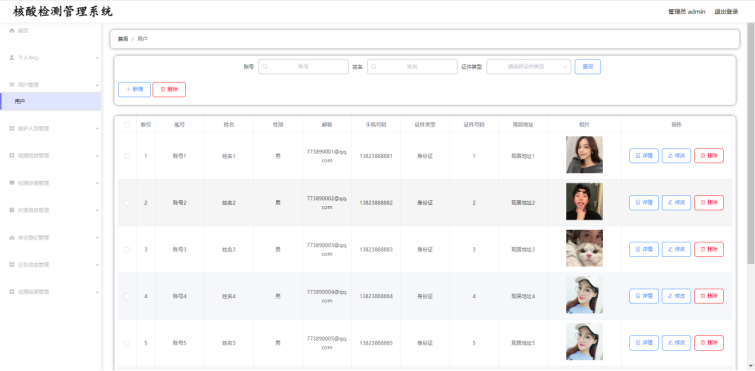755x371 pixels.
Task: Click the person icon beside 个人中心
Action: 12,58
